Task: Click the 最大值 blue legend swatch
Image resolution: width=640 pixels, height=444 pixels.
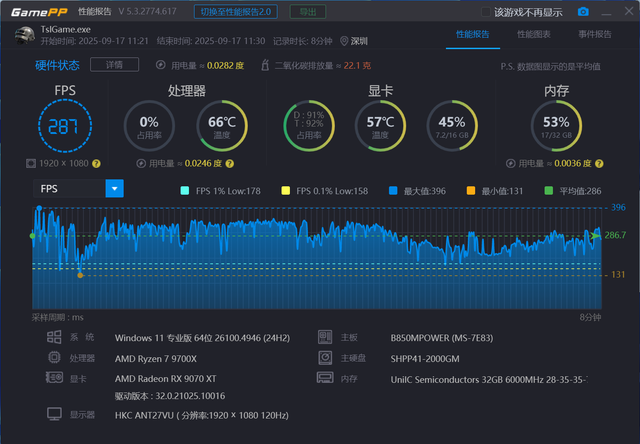Action: point(393,191)
